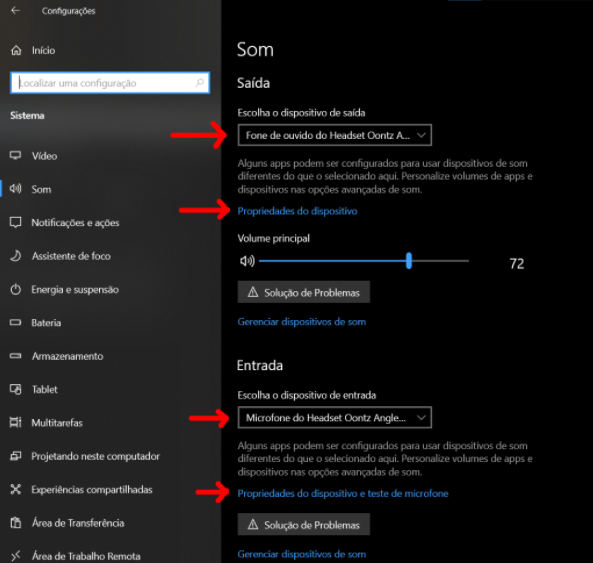Click the Energia e suspensão power icon
Viewport: 593px width, 563px height.
pos(16,289)
